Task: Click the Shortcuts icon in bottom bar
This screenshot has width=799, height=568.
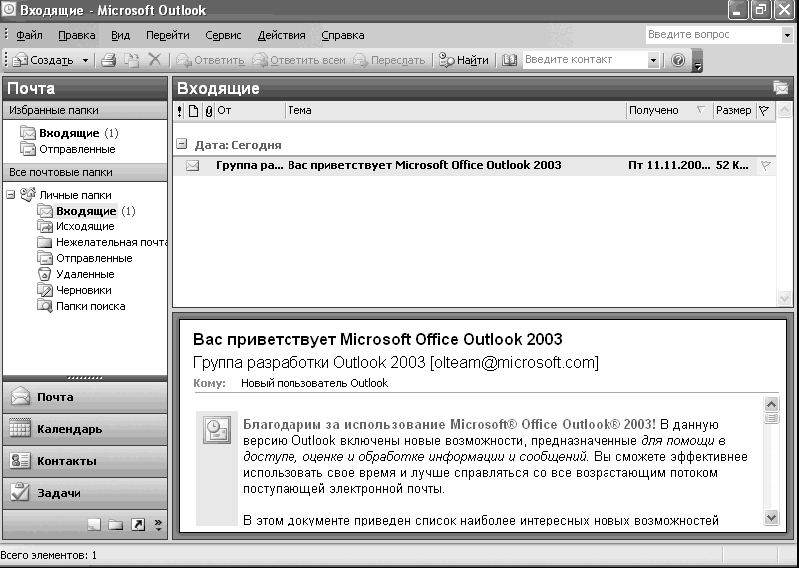Action: (x=138, y=524)
